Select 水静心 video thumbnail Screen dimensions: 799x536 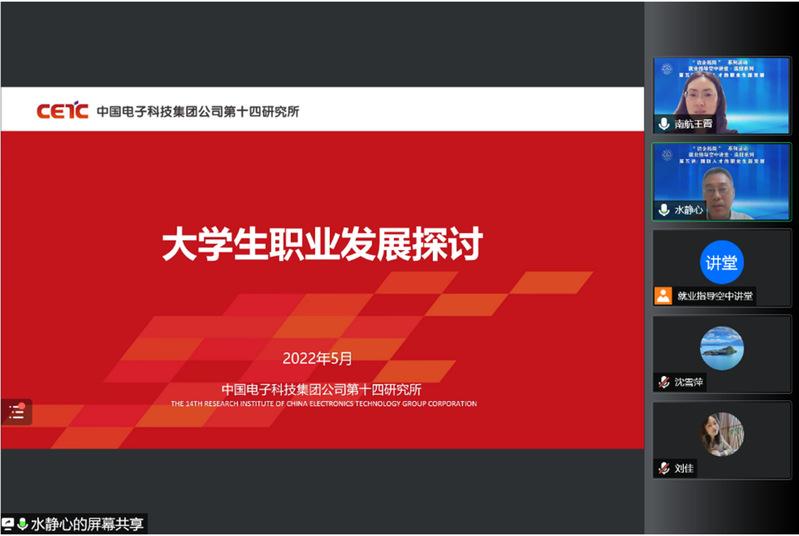pyautogui.click(x=722, y=182)
